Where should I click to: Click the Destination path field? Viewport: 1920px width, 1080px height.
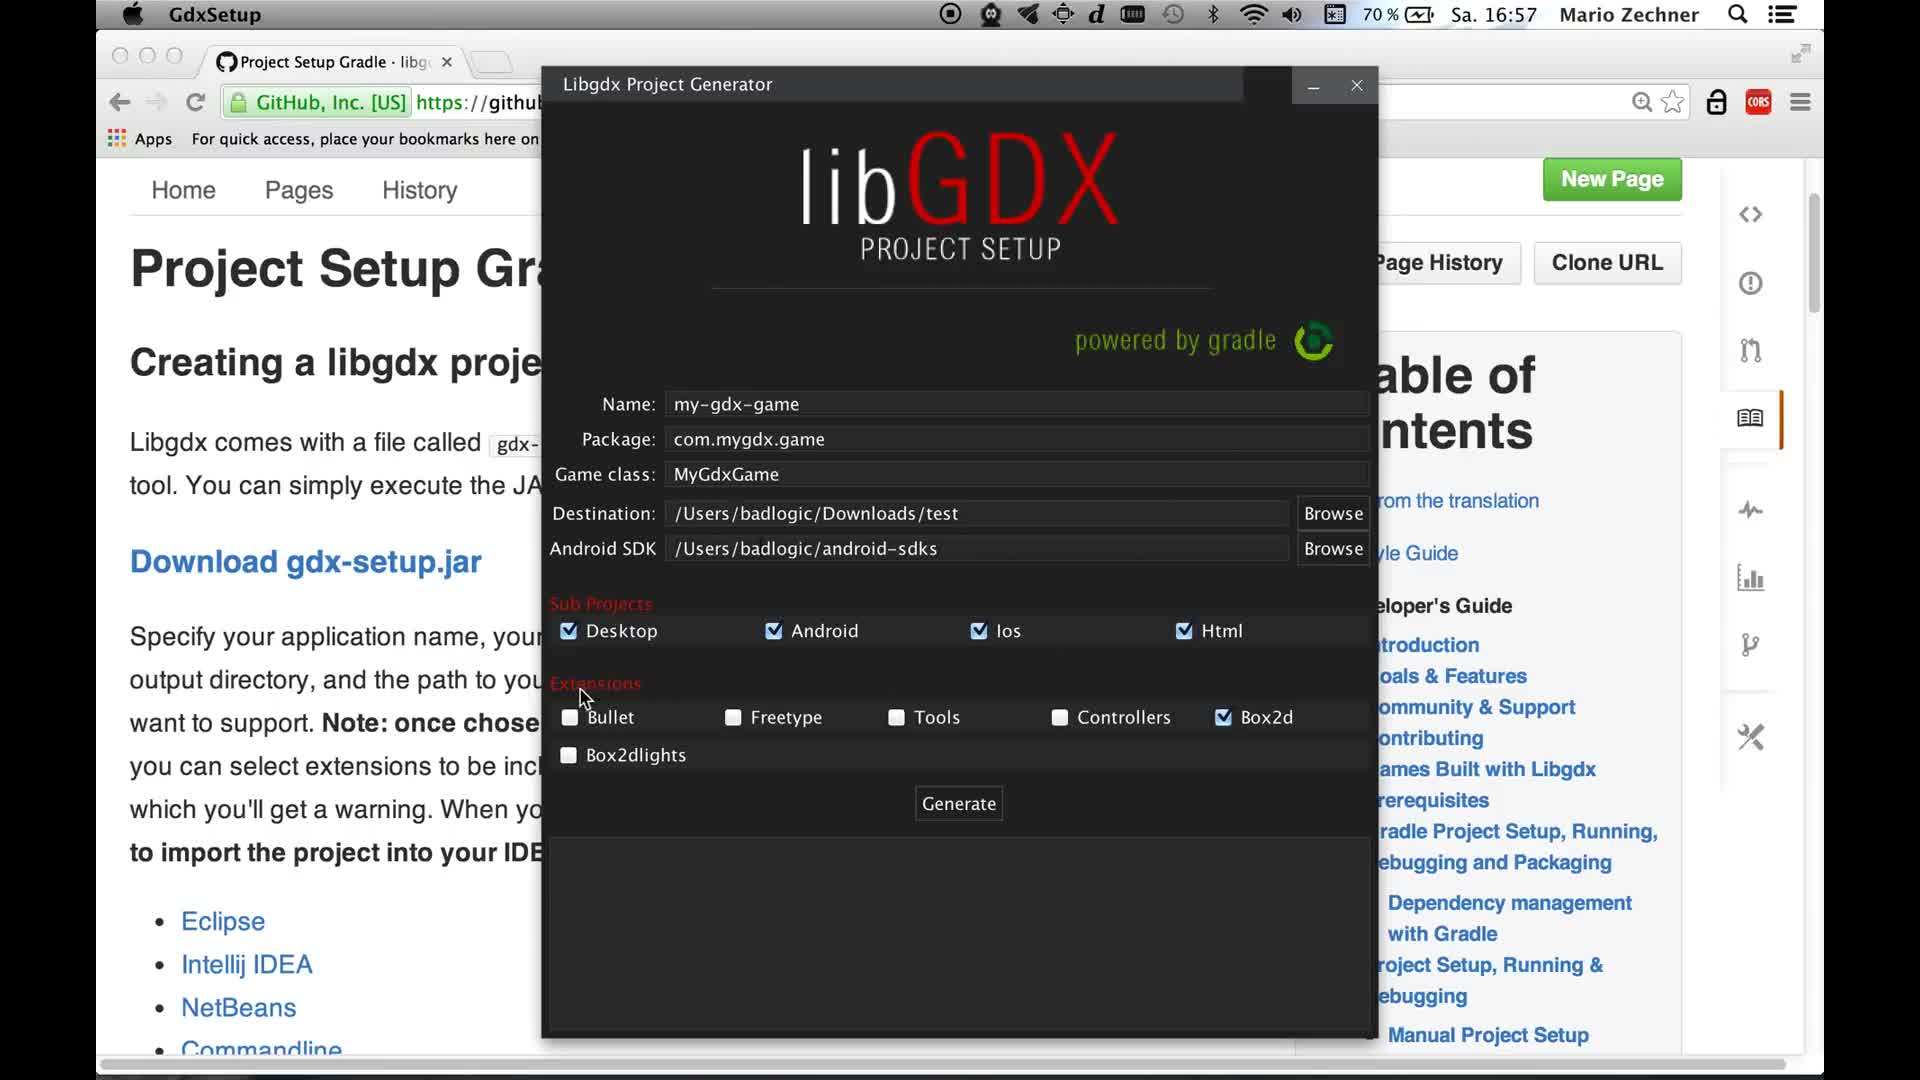point(977,513)
